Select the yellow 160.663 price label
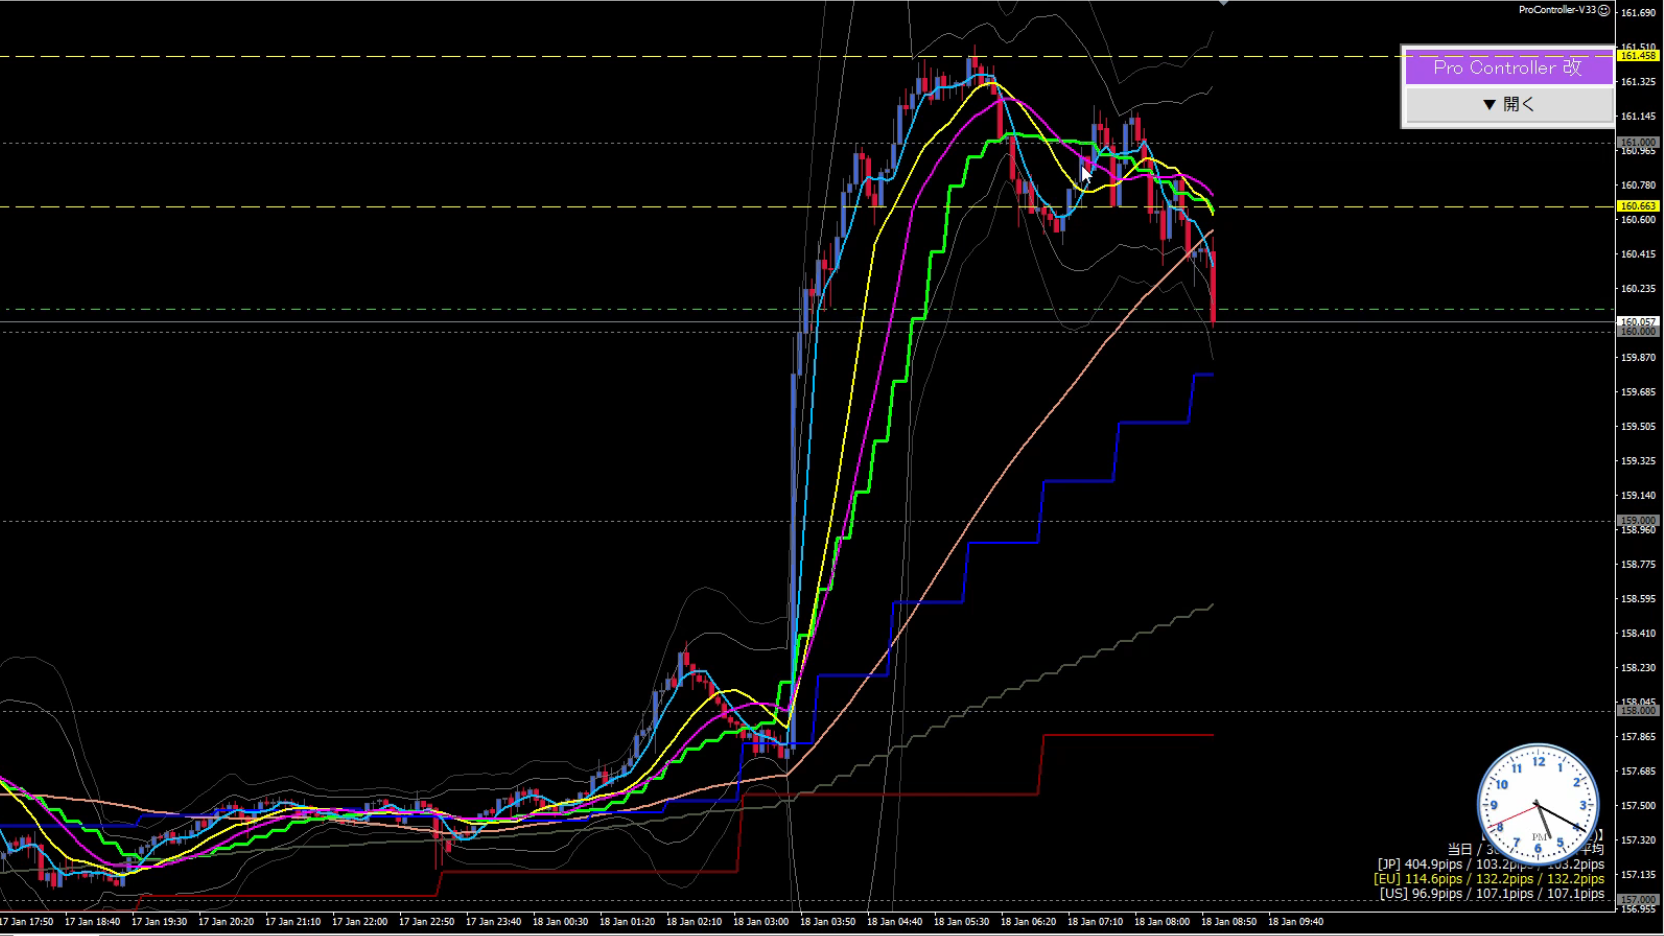The height and width of the screenshot is (936, 1664). 1638,206
